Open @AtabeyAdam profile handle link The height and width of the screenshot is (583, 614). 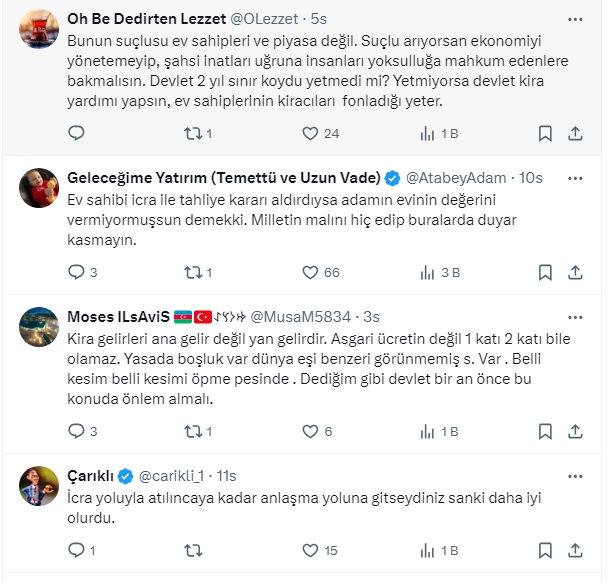tap(456, 178)
